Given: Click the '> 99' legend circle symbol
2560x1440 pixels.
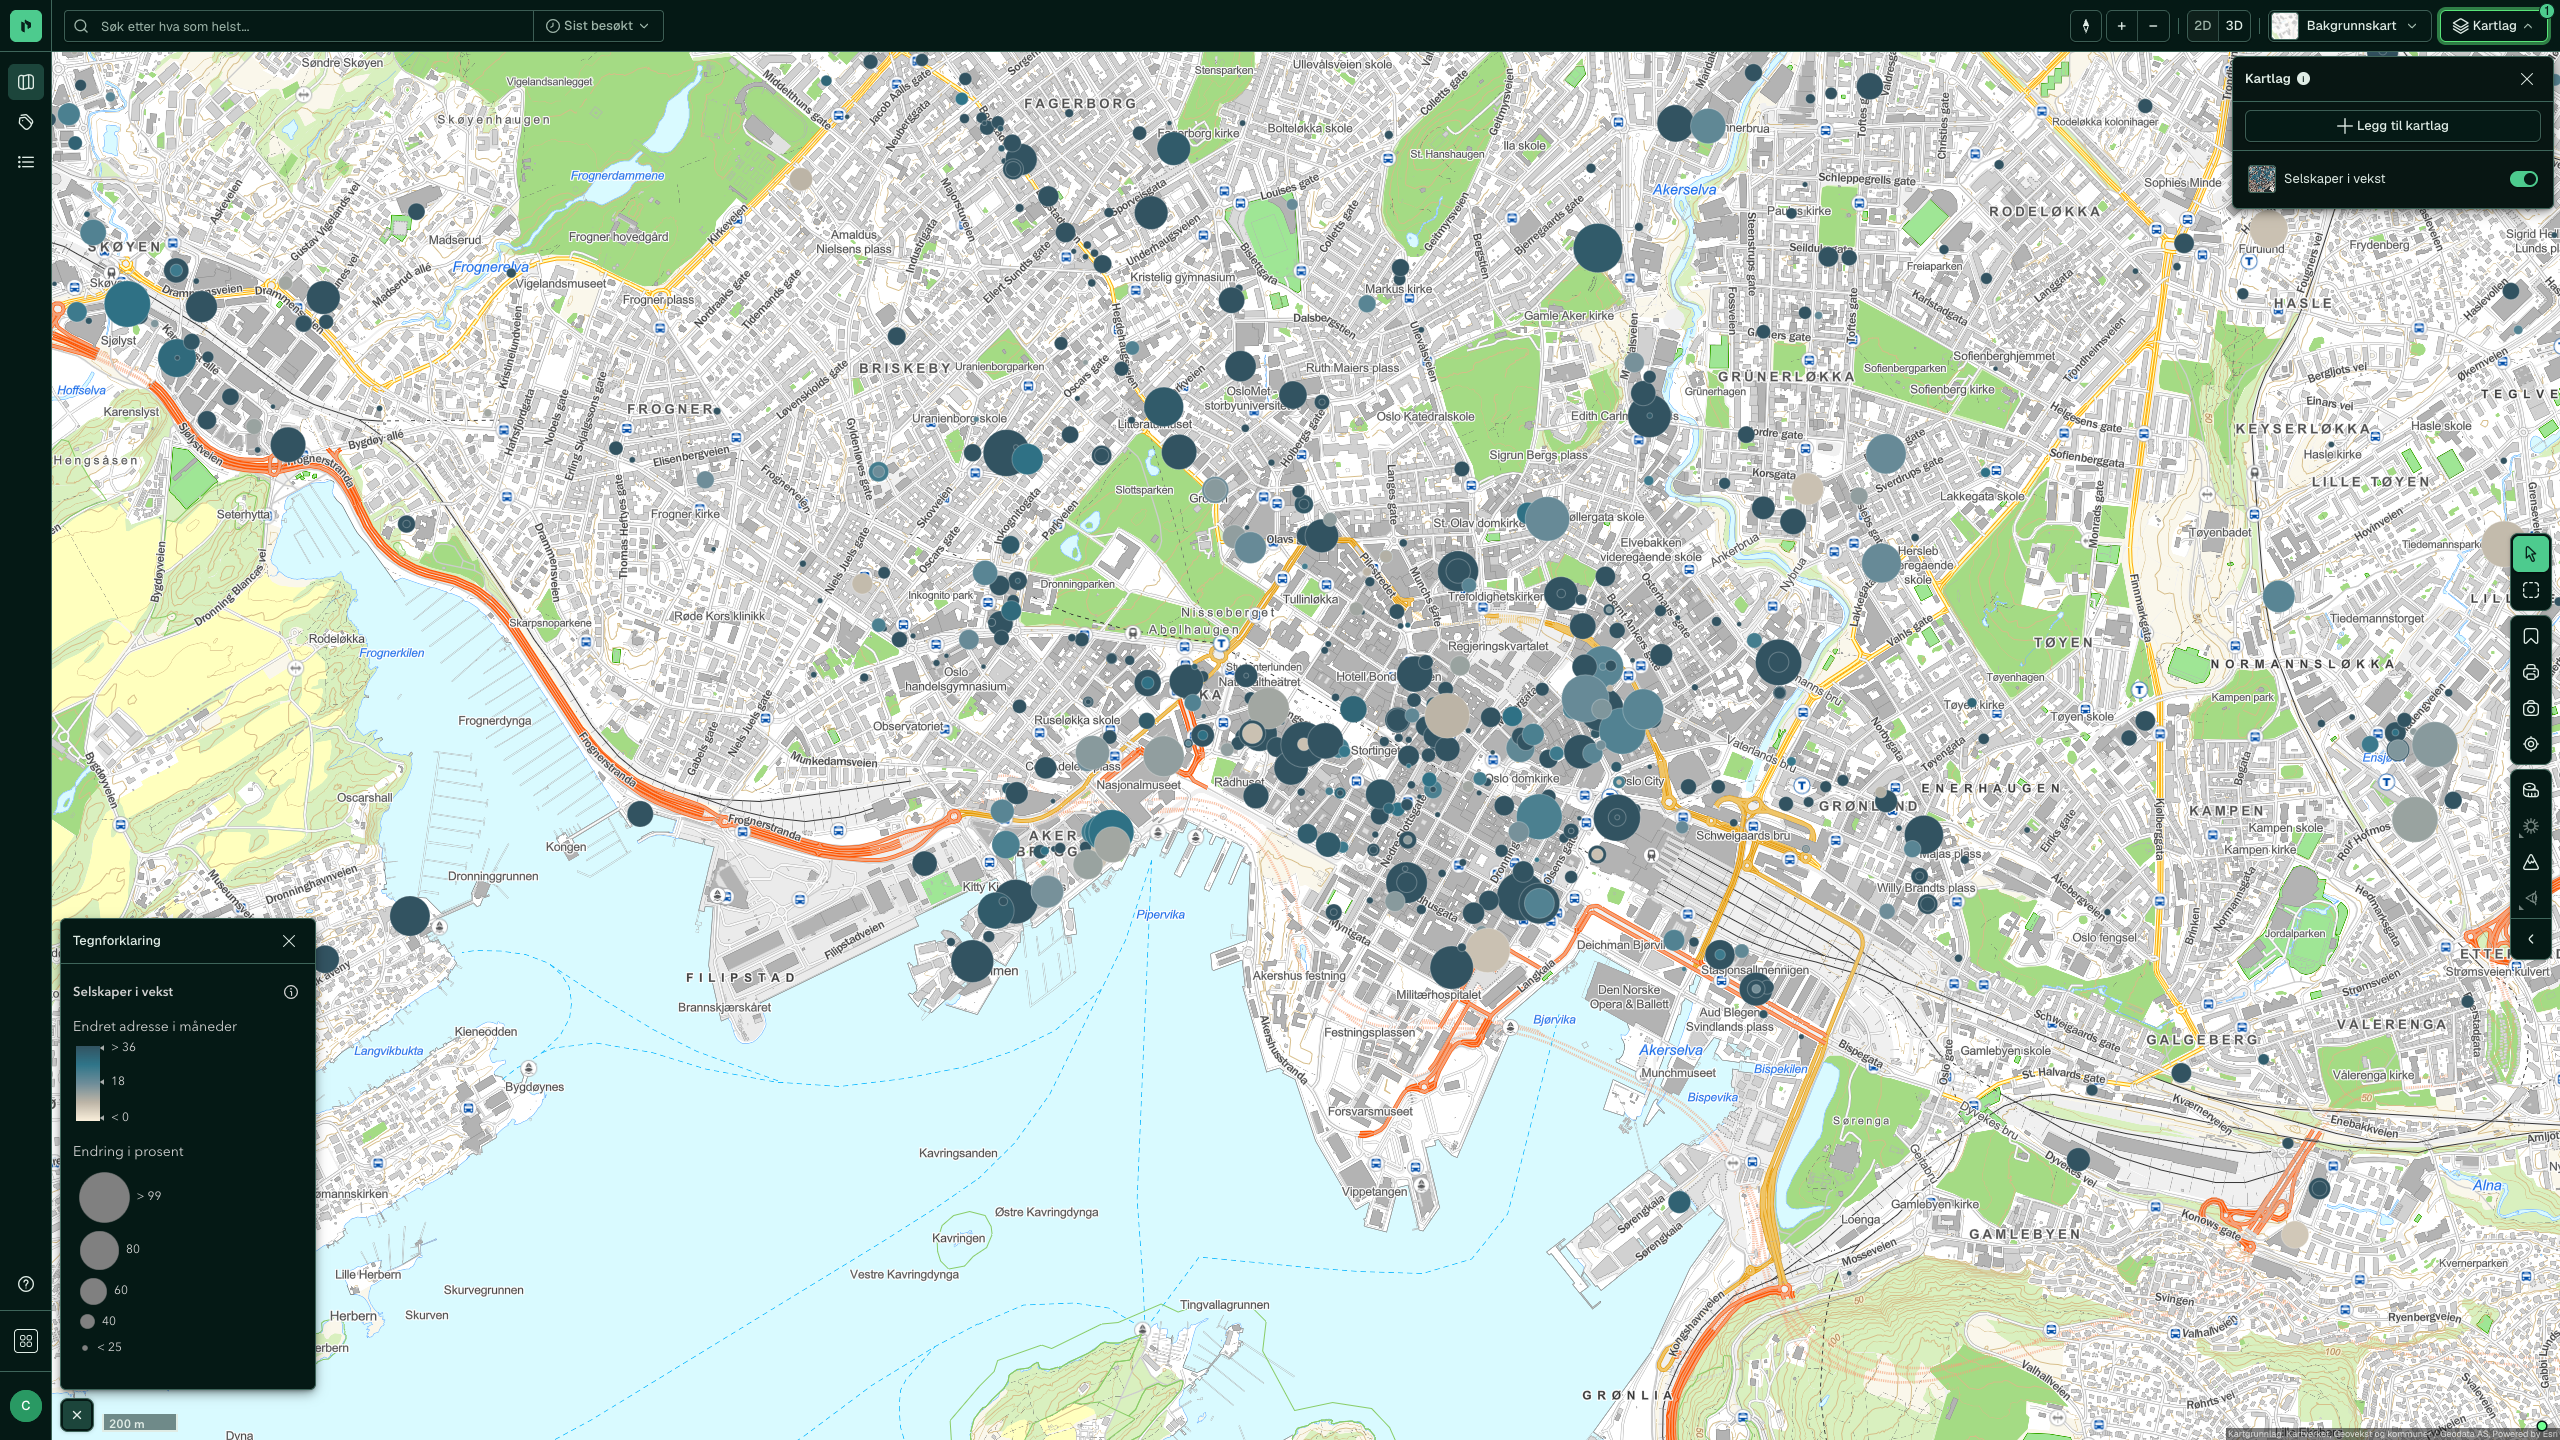Looking at the screenshot, I should (104, 1197).
